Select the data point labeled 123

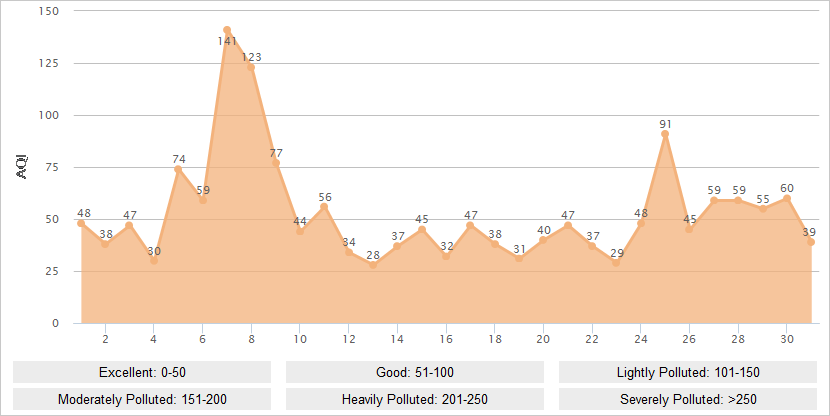tap(251, 67)
